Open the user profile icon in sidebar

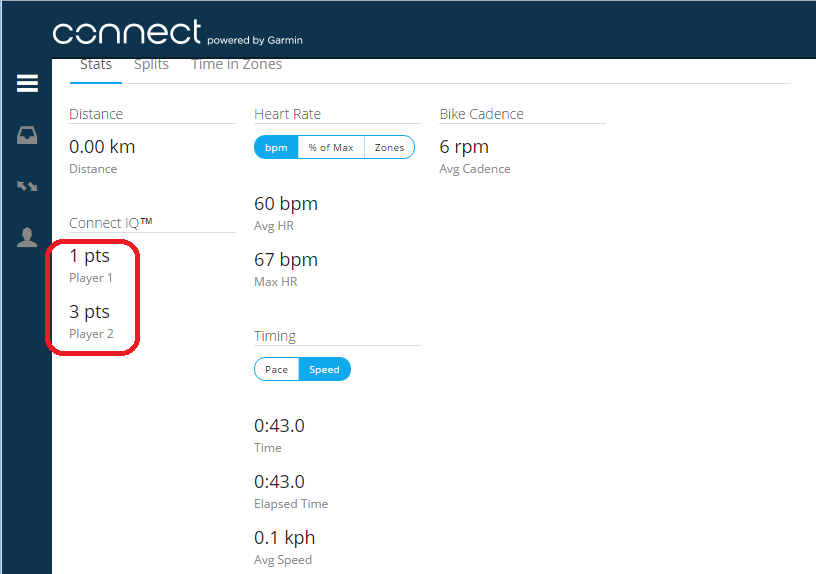[x=27, y=237]
